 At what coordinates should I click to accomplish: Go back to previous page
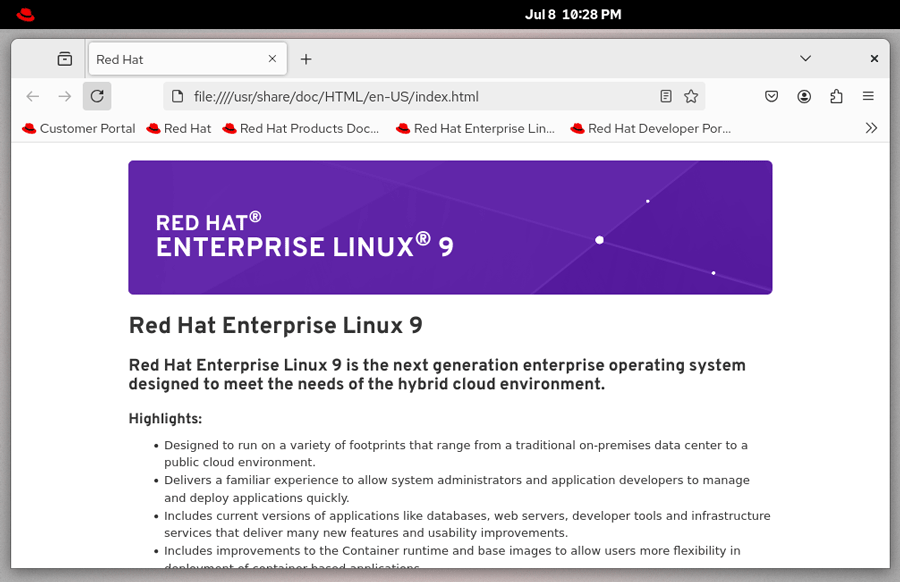(x=33, y=96)
